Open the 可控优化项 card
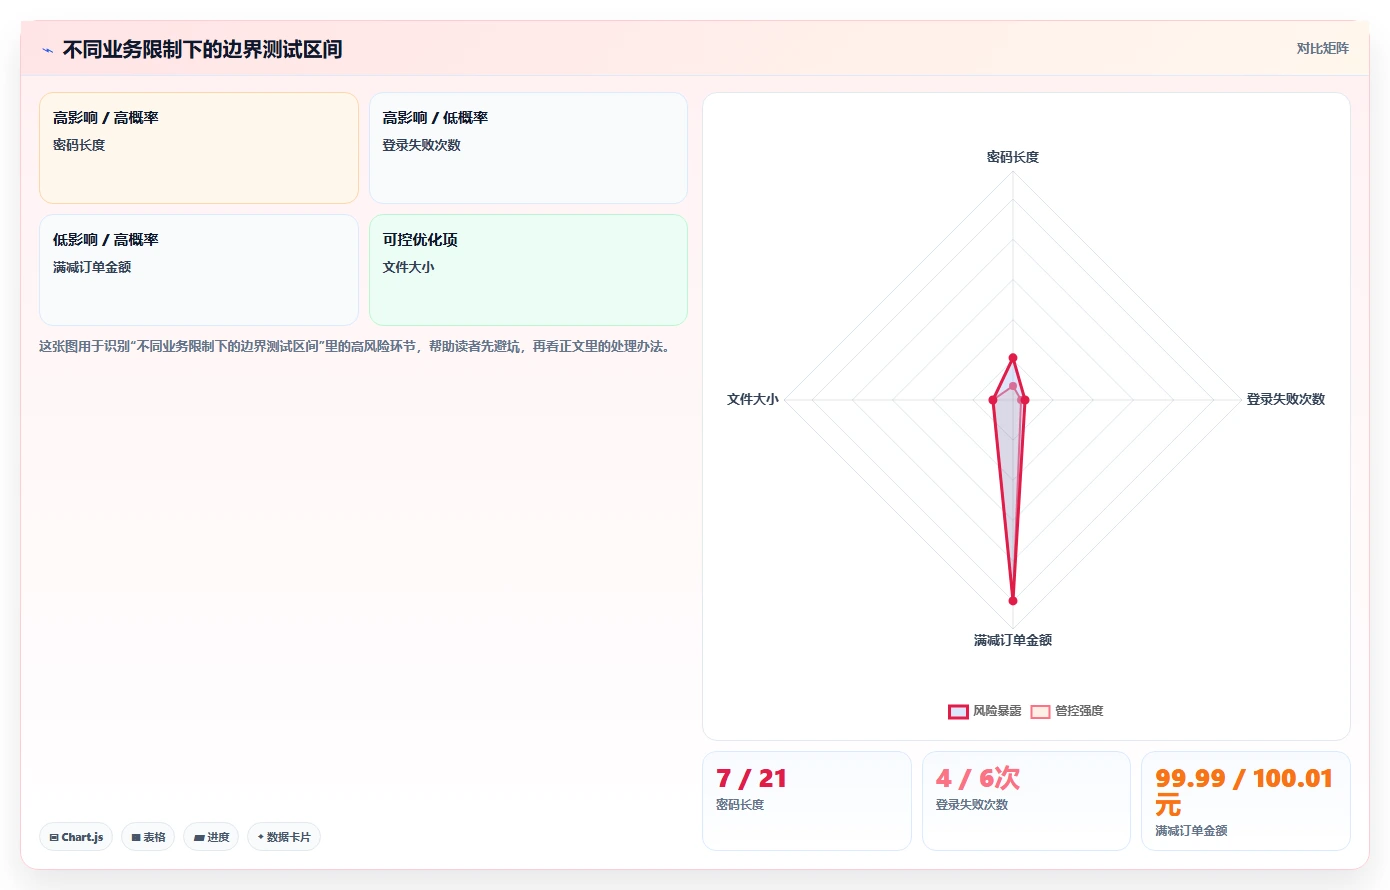1390x890 pixels. pos(528,270)
